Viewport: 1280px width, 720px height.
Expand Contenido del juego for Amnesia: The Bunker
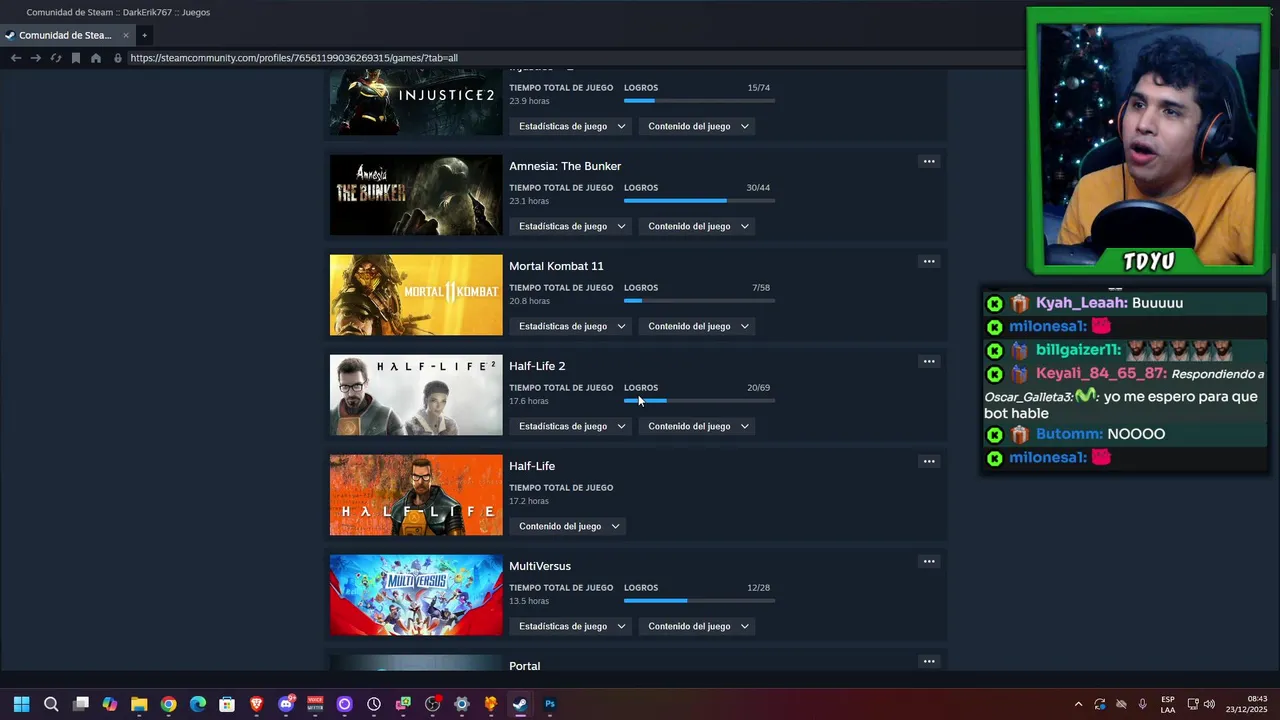698,226
